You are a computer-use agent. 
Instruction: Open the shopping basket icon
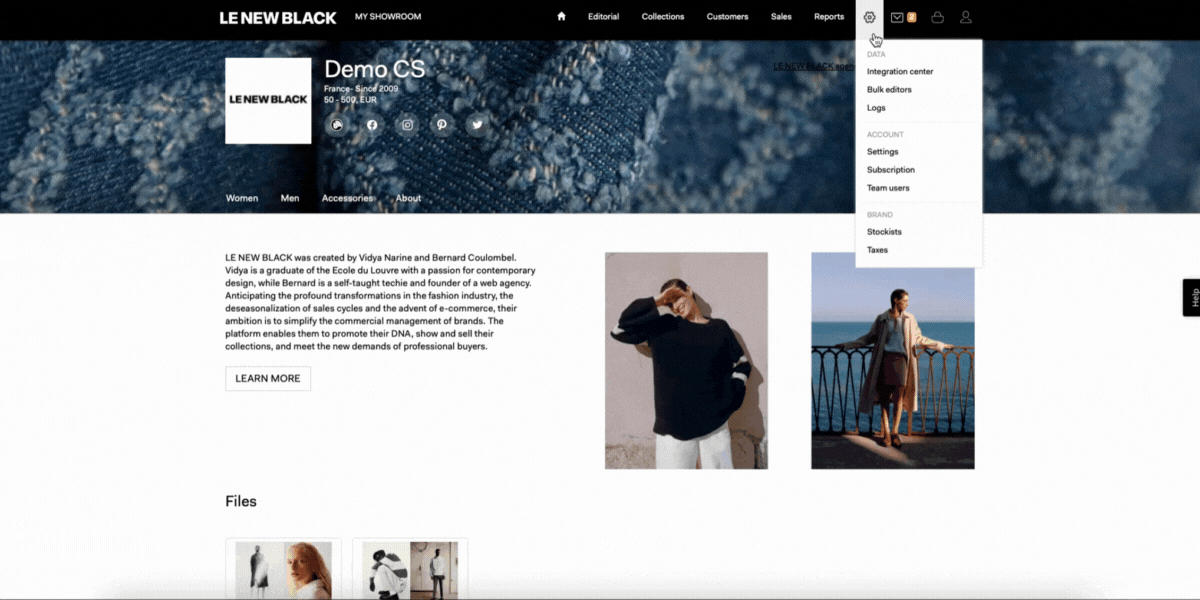pos(937,17)
